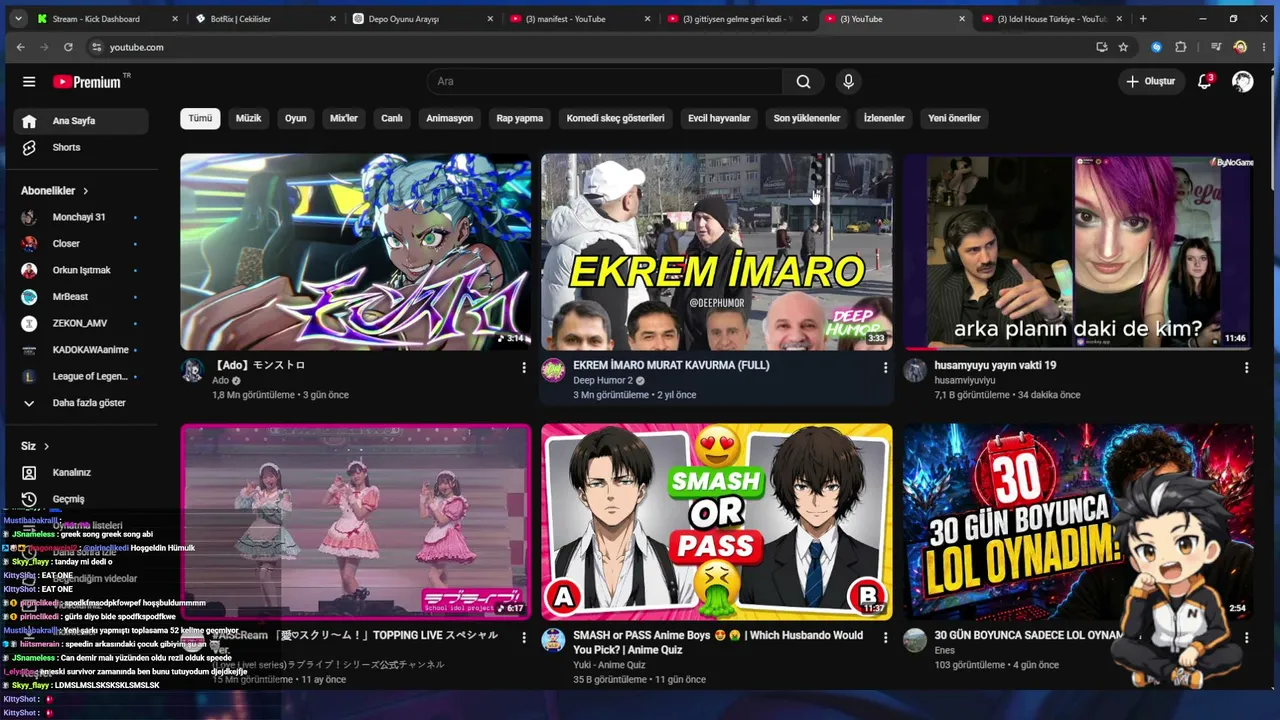
Task: Expand the Siz section
Action: (35, 446)
